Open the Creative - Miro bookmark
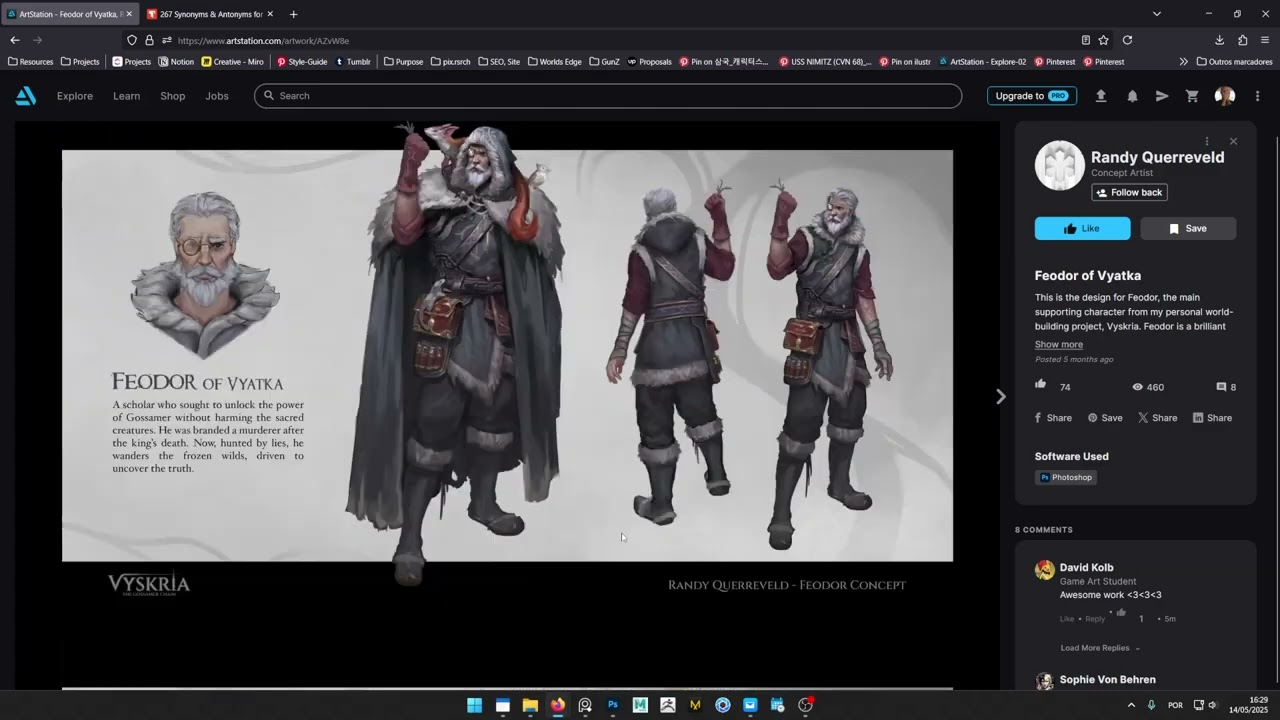Image resolution: width=1280 pixels, height=720 pixels. click(x=232, y=61)
